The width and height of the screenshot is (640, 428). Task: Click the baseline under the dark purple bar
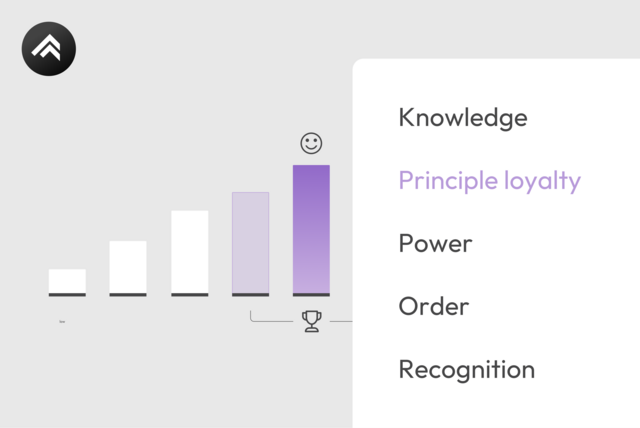click(x=311, y=295)
